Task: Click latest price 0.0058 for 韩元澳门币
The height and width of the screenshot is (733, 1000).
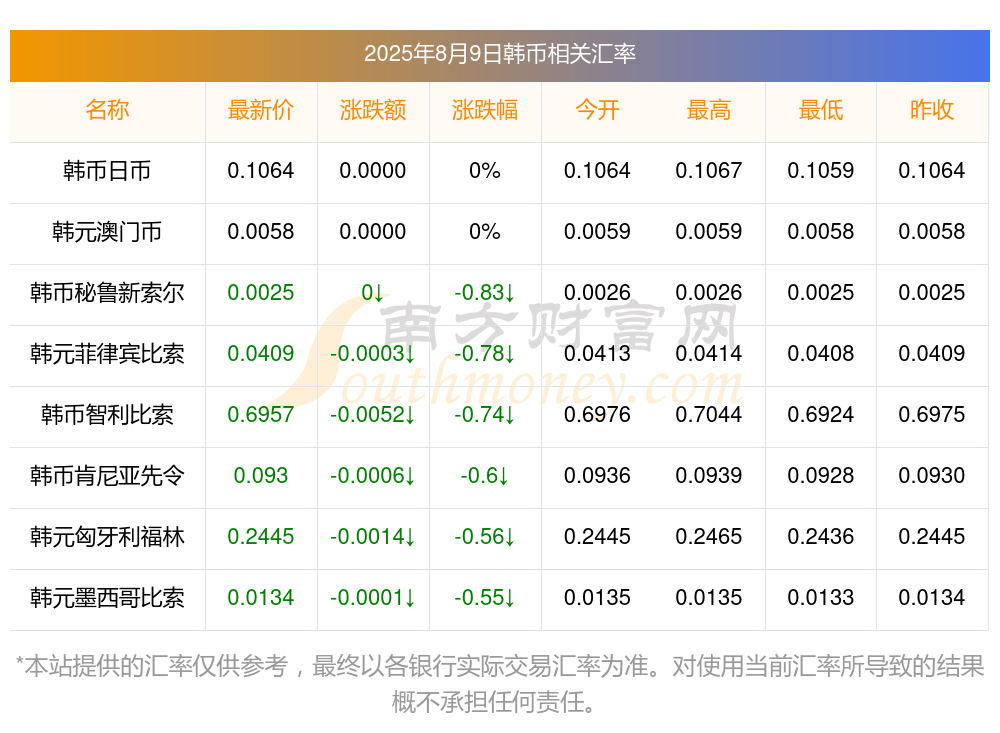Action: pyautogui.click(x=261, y=232)
